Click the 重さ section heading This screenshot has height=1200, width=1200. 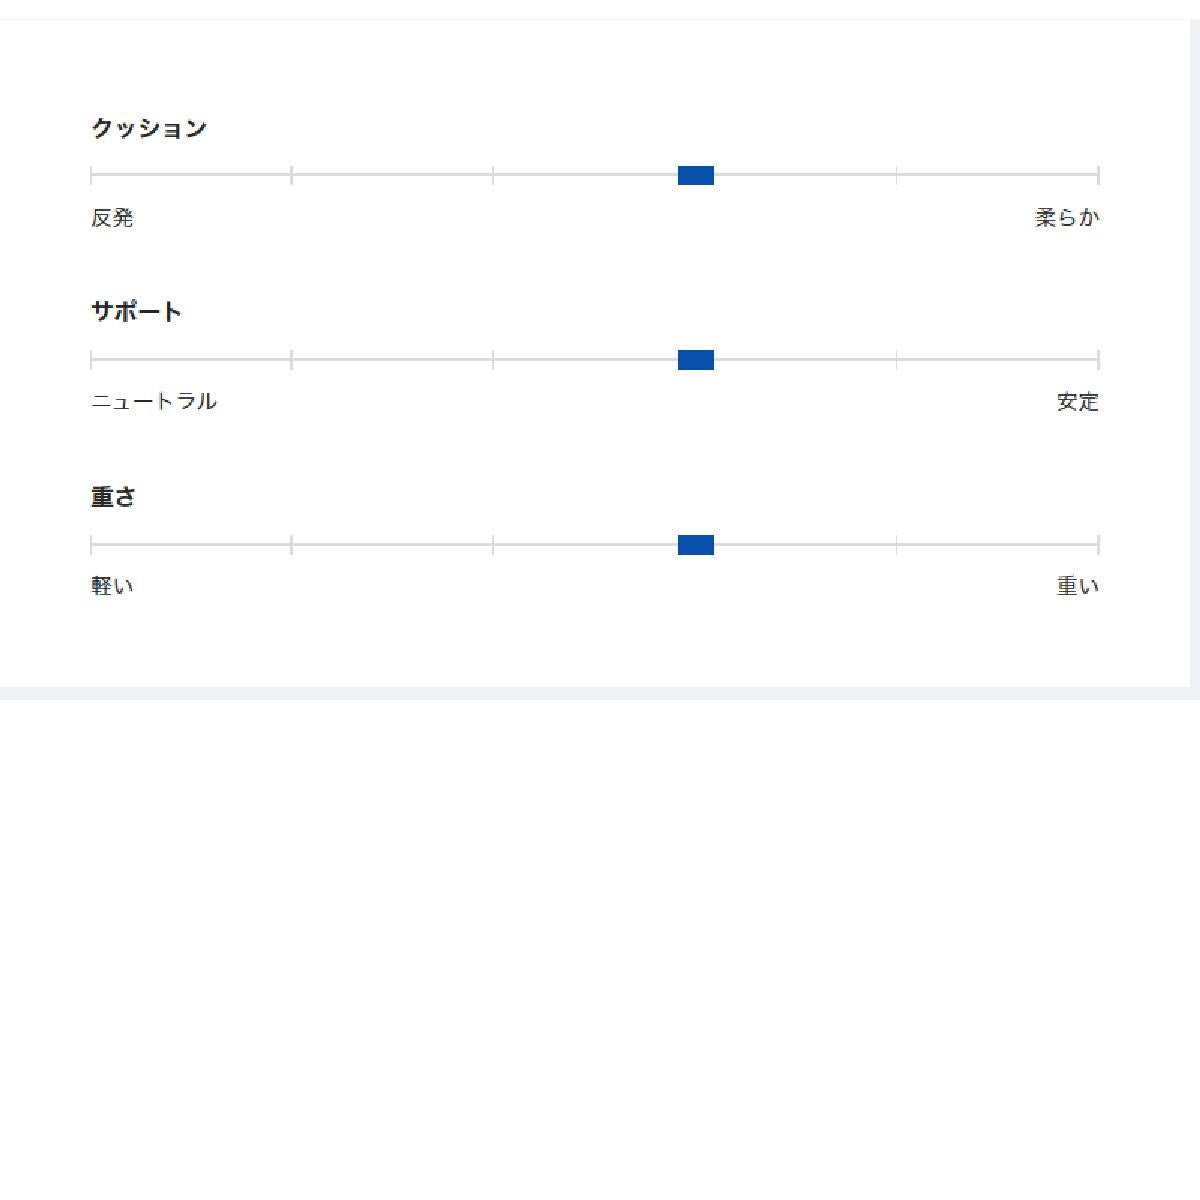coord(113,497)
